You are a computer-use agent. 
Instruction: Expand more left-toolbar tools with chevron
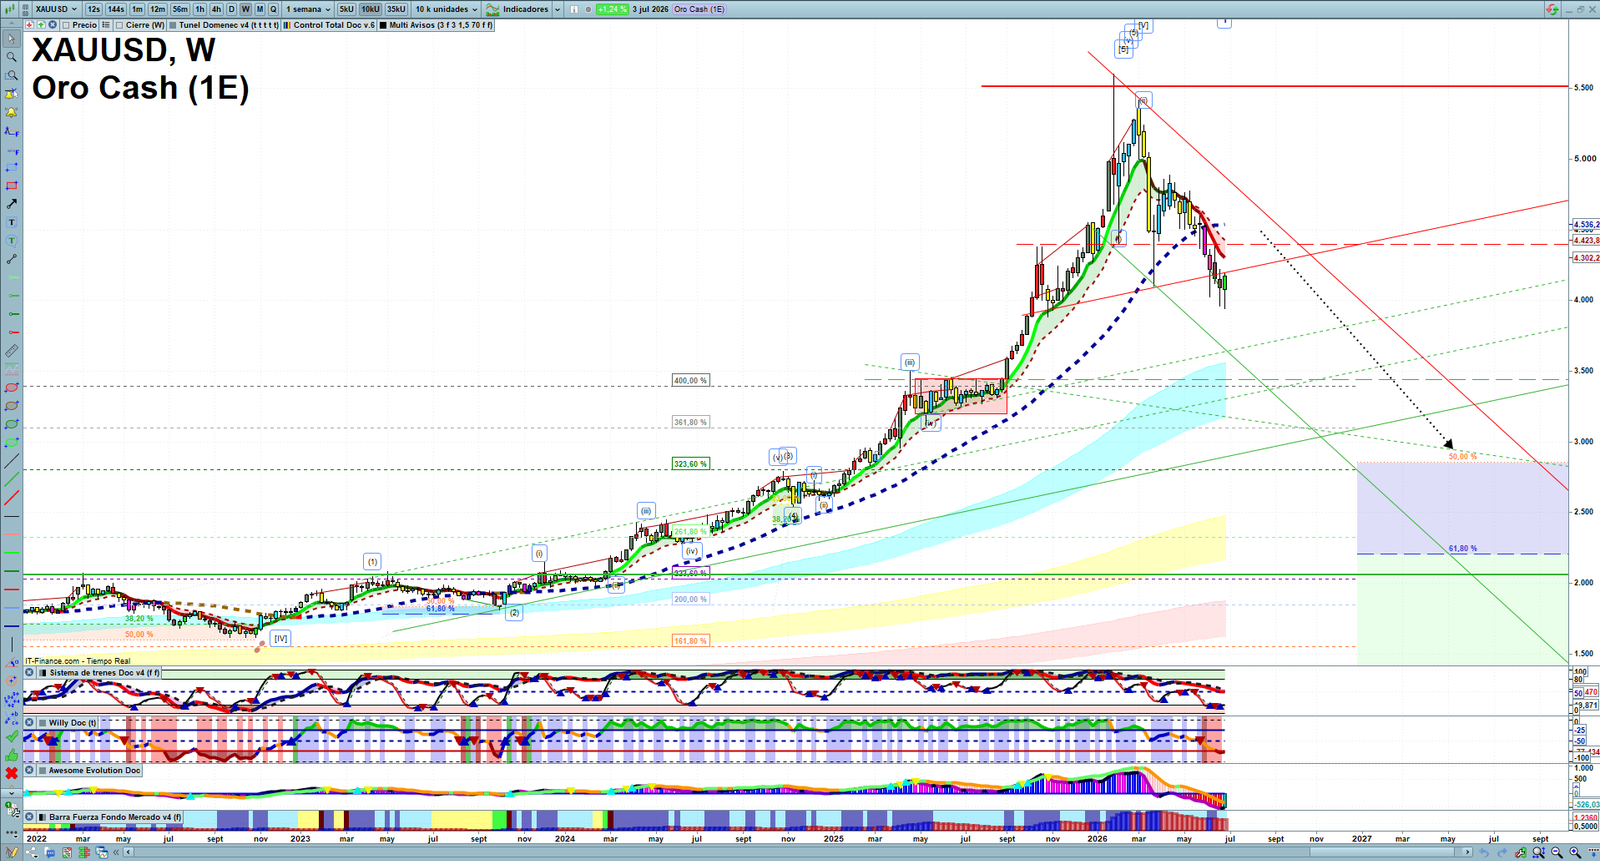click(12, 793)
